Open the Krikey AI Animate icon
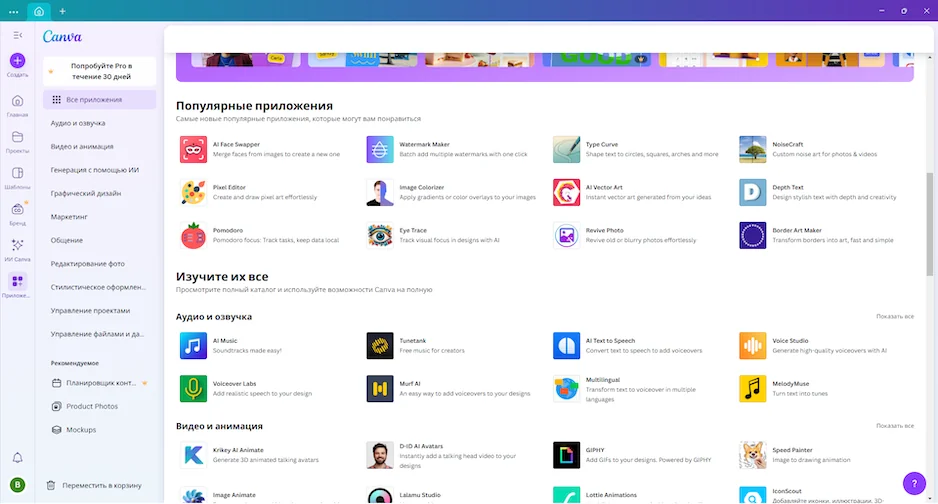Viewport: 938px width, 504px height. 193,455
